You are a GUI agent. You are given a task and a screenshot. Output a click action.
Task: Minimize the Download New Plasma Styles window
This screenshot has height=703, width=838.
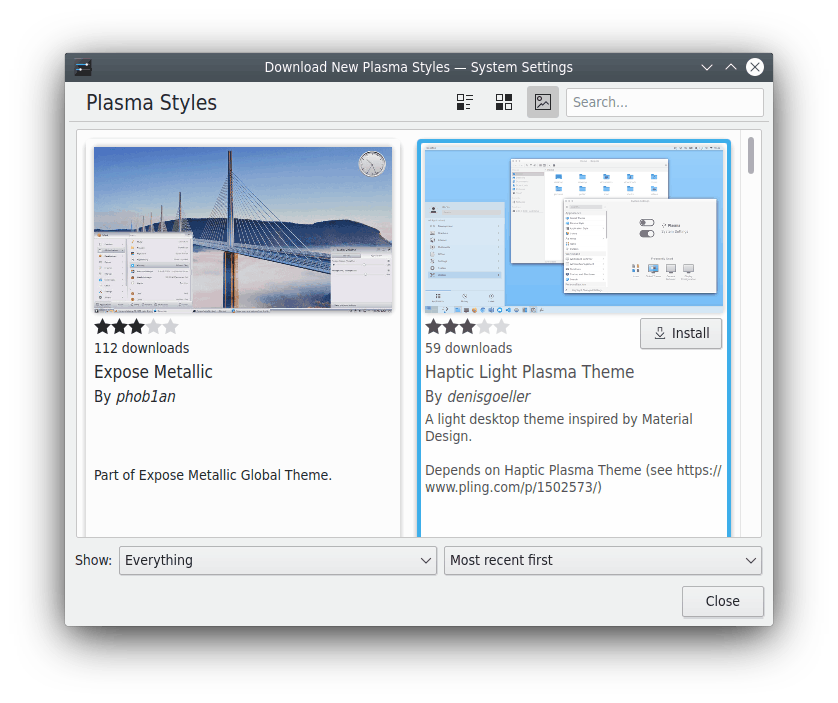[x=707, y=67]
